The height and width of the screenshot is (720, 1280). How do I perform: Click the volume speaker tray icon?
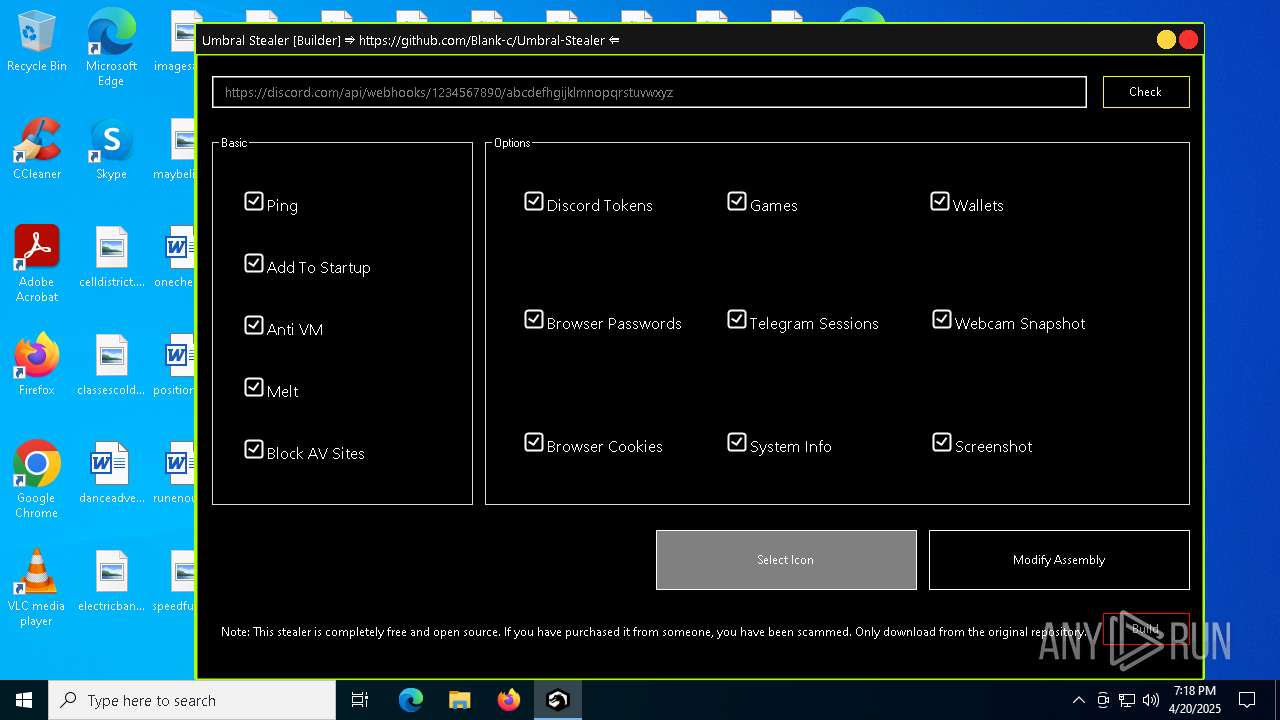1151,700
